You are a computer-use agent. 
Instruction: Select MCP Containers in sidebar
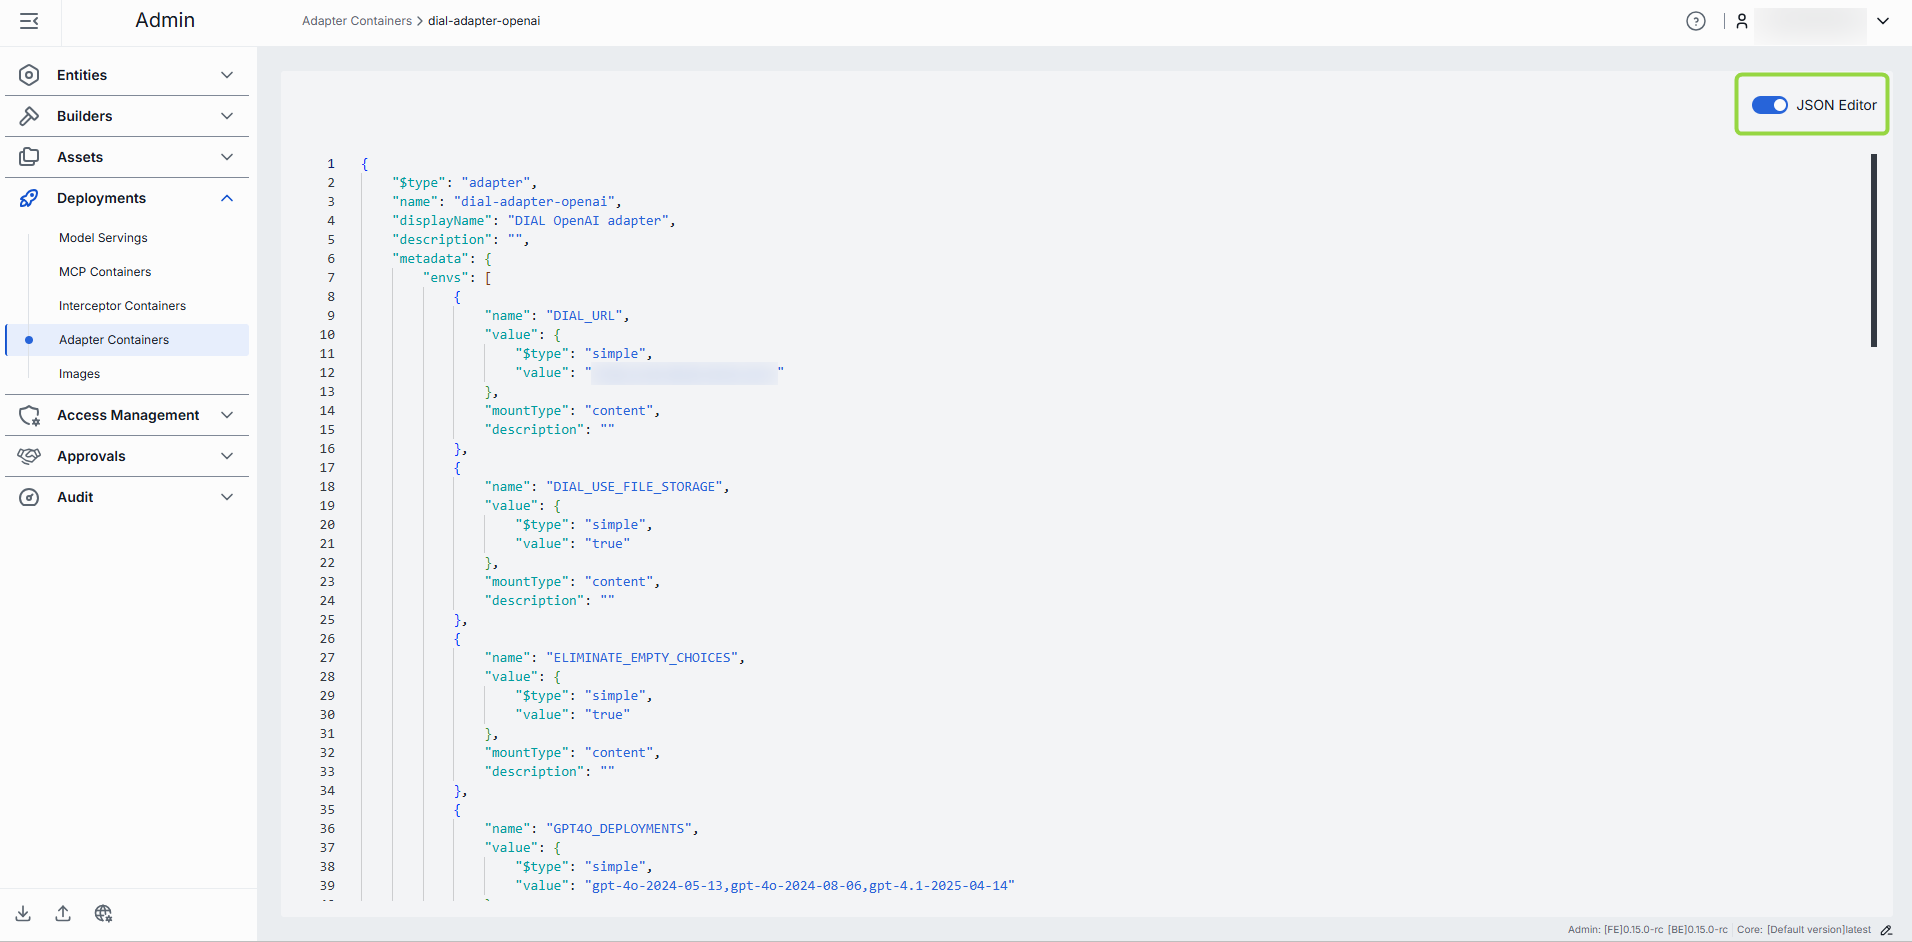(x=105, y=272)
